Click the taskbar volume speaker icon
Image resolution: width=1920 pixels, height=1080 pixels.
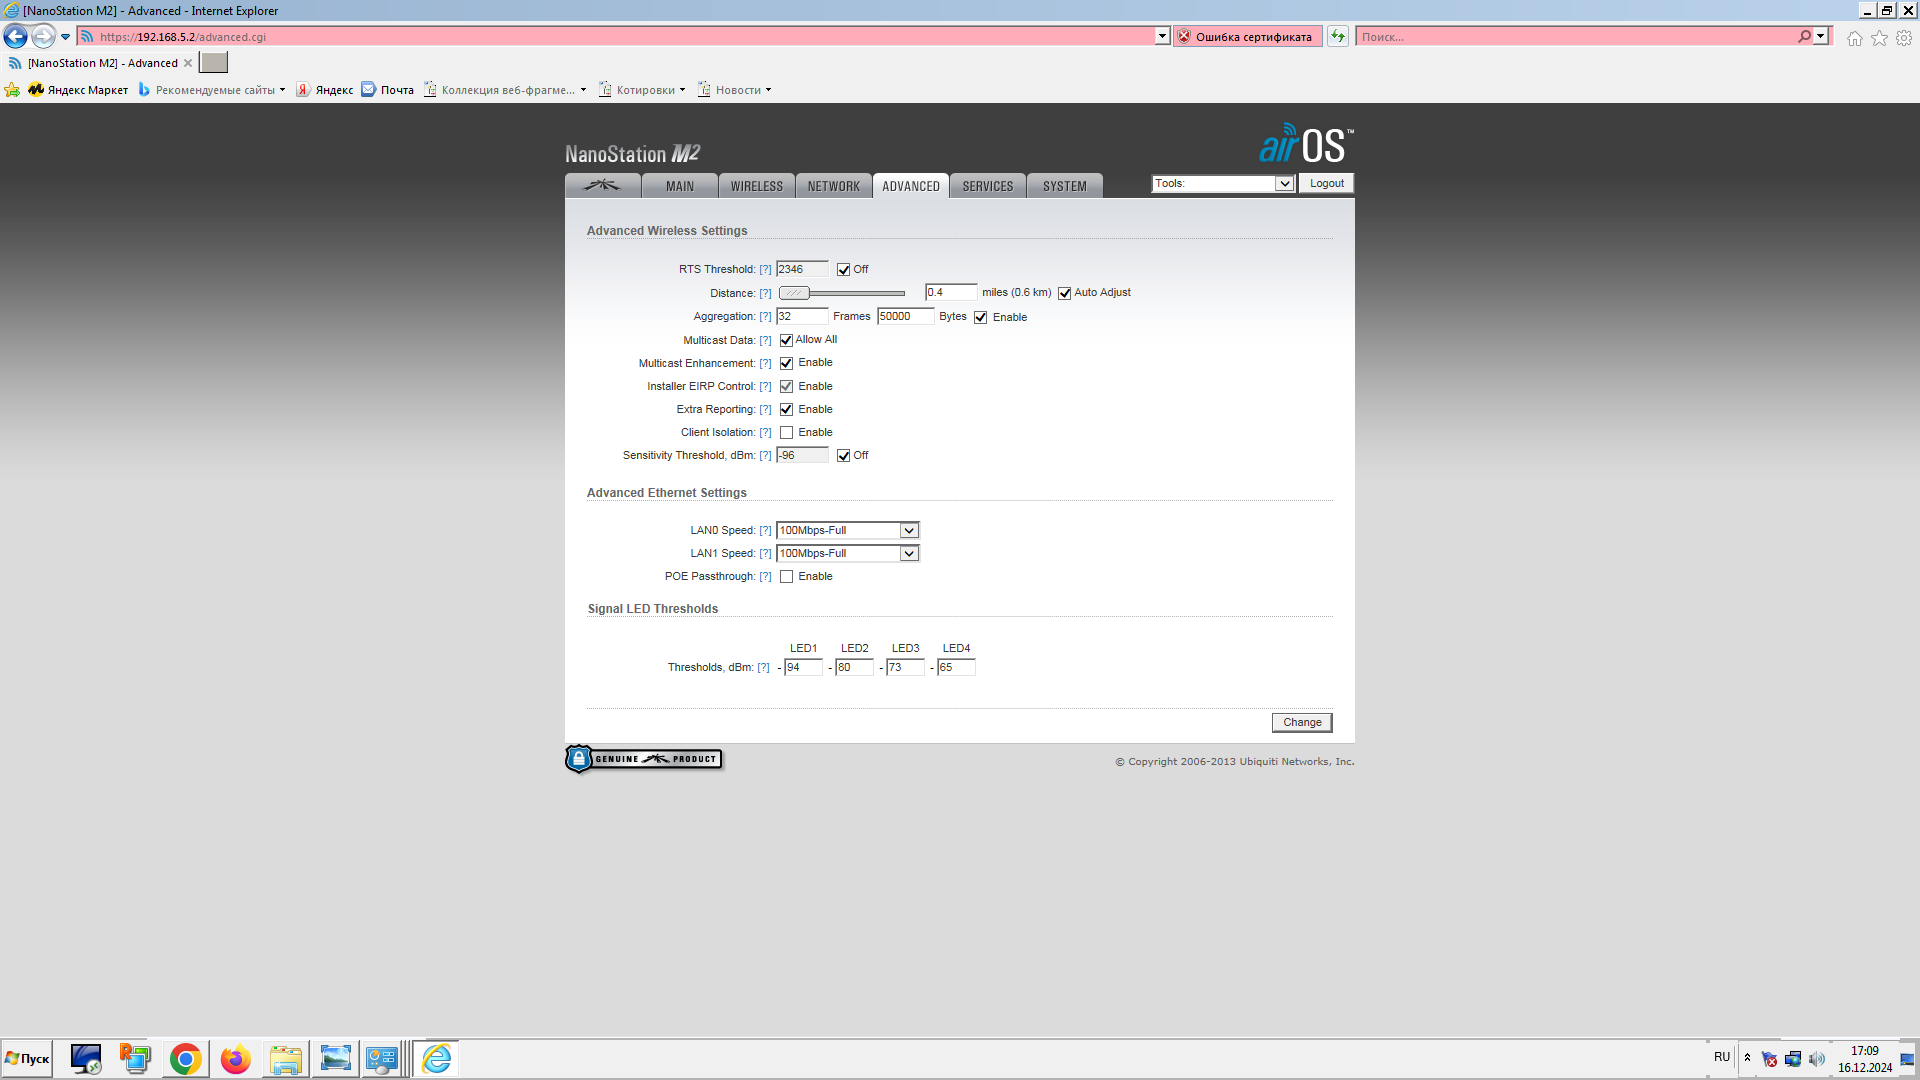click(1817, 1059)
